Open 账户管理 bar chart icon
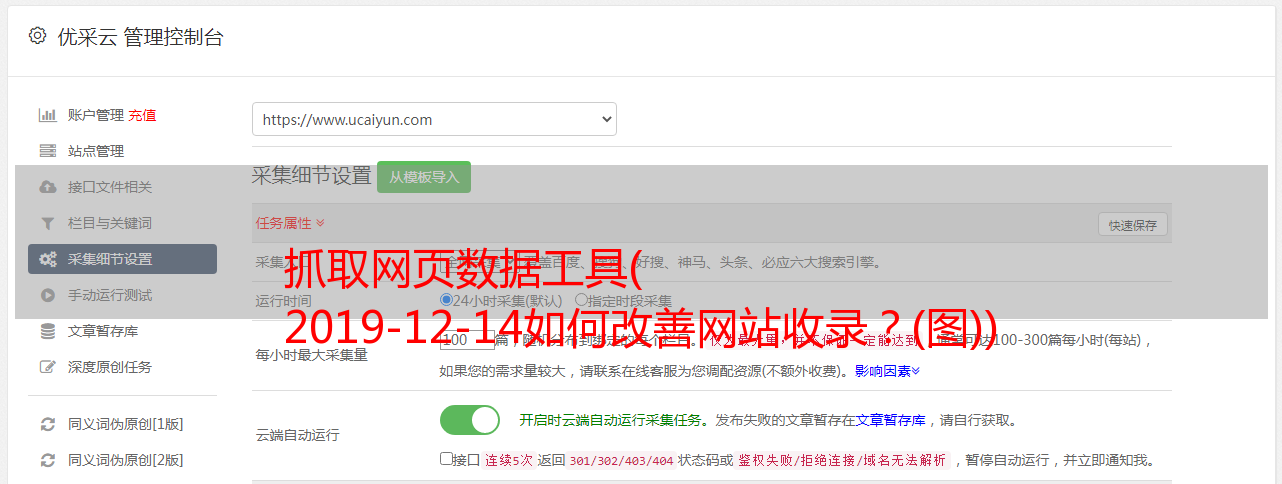The height and width of the screenshot is (484, 1282). (47, 115)
